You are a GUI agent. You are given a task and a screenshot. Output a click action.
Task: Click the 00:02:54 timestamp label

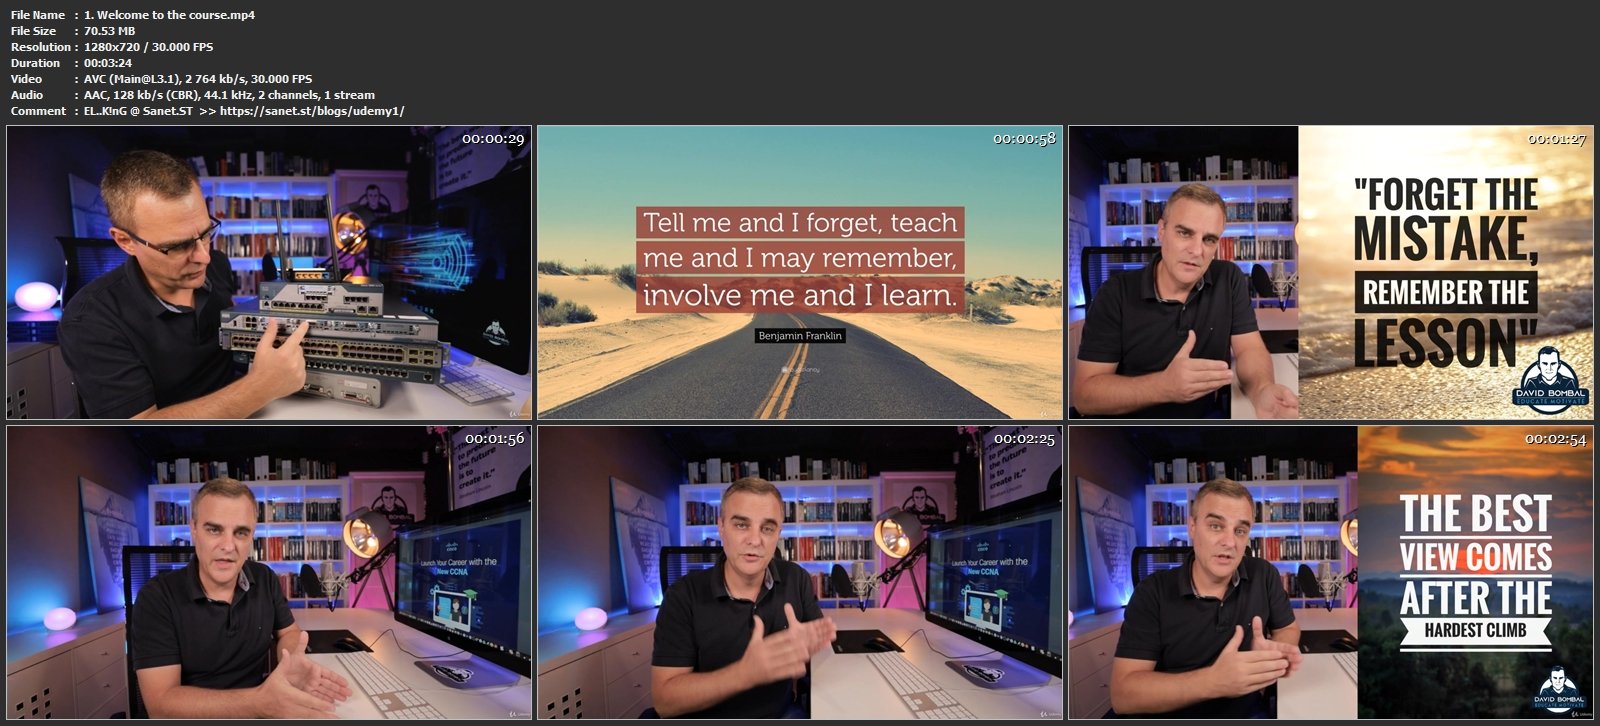tap(1555, 439)
